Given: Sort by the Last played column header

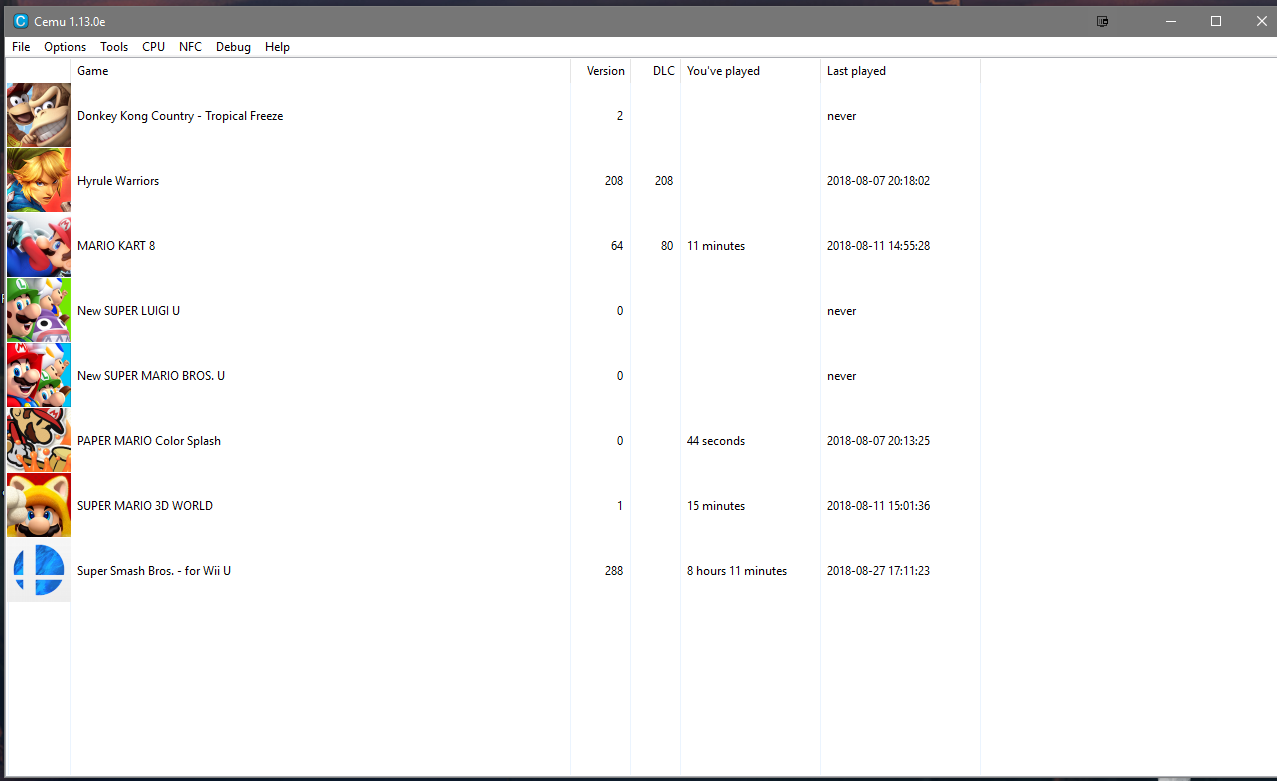Looking at the screenshot, I should click(x=900, y=71).
